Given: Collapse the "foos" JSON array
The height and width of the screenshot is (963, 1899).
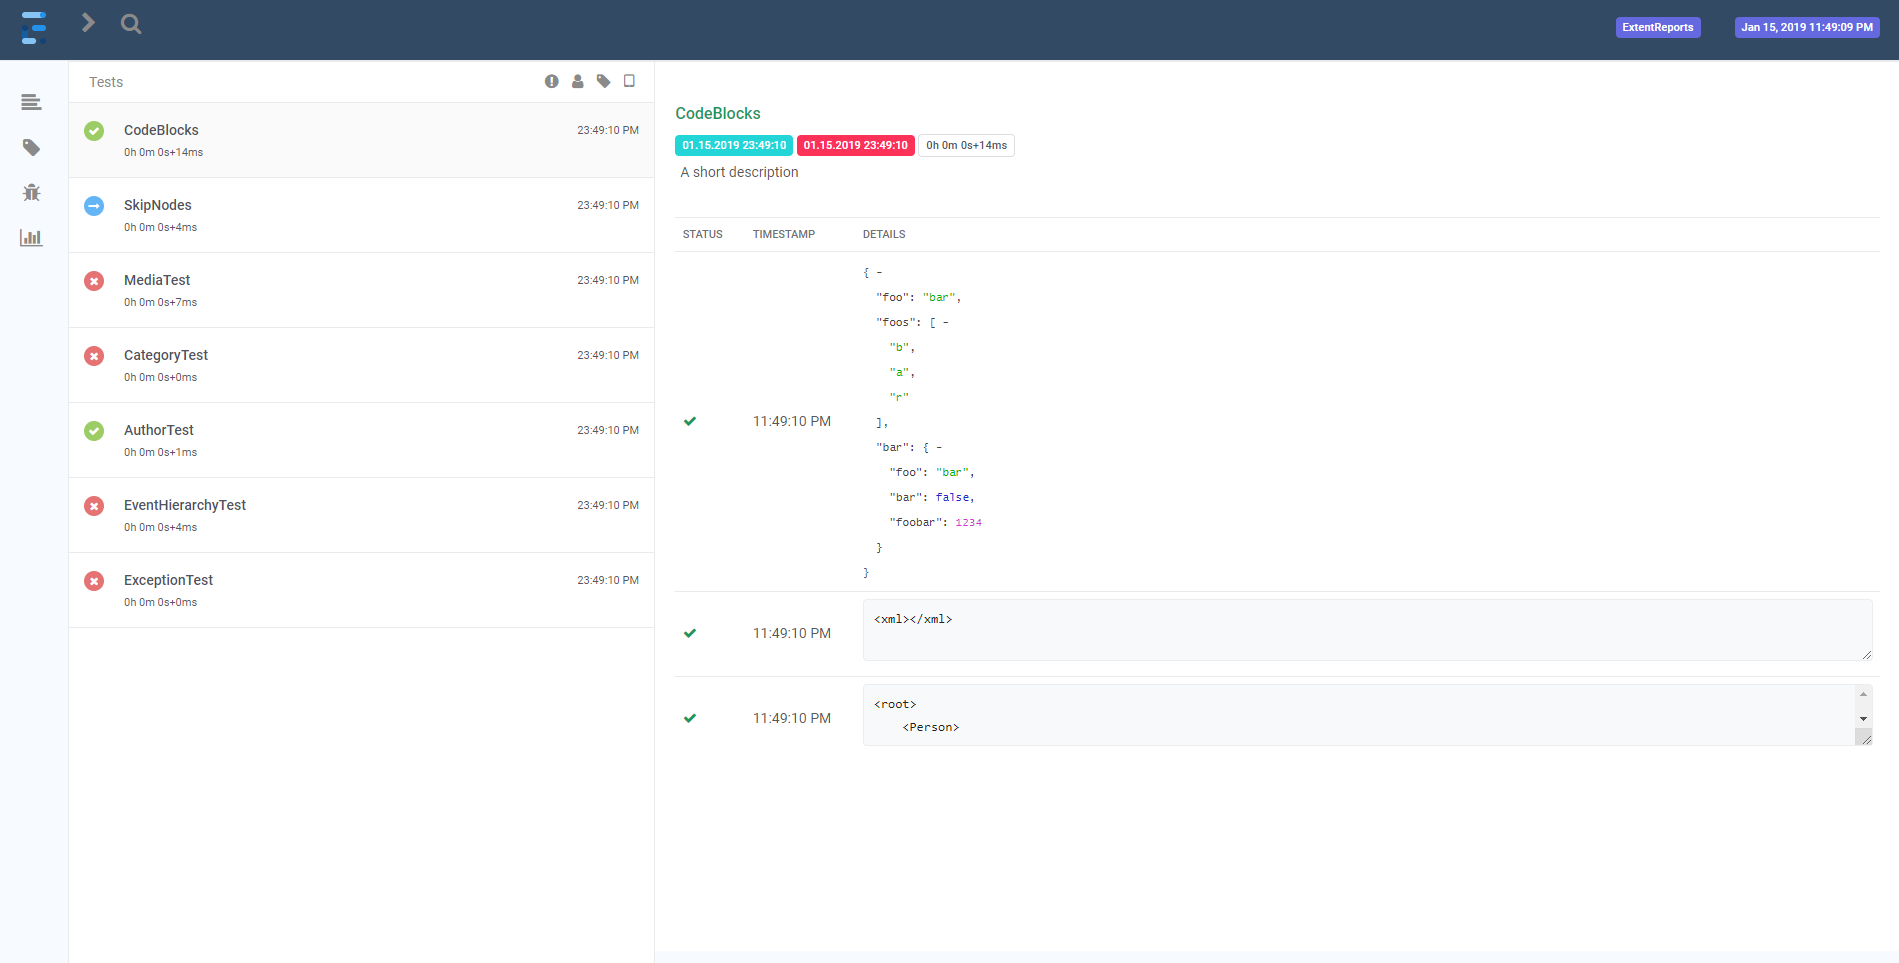Looking at the screenshot, I should point(945,323).
